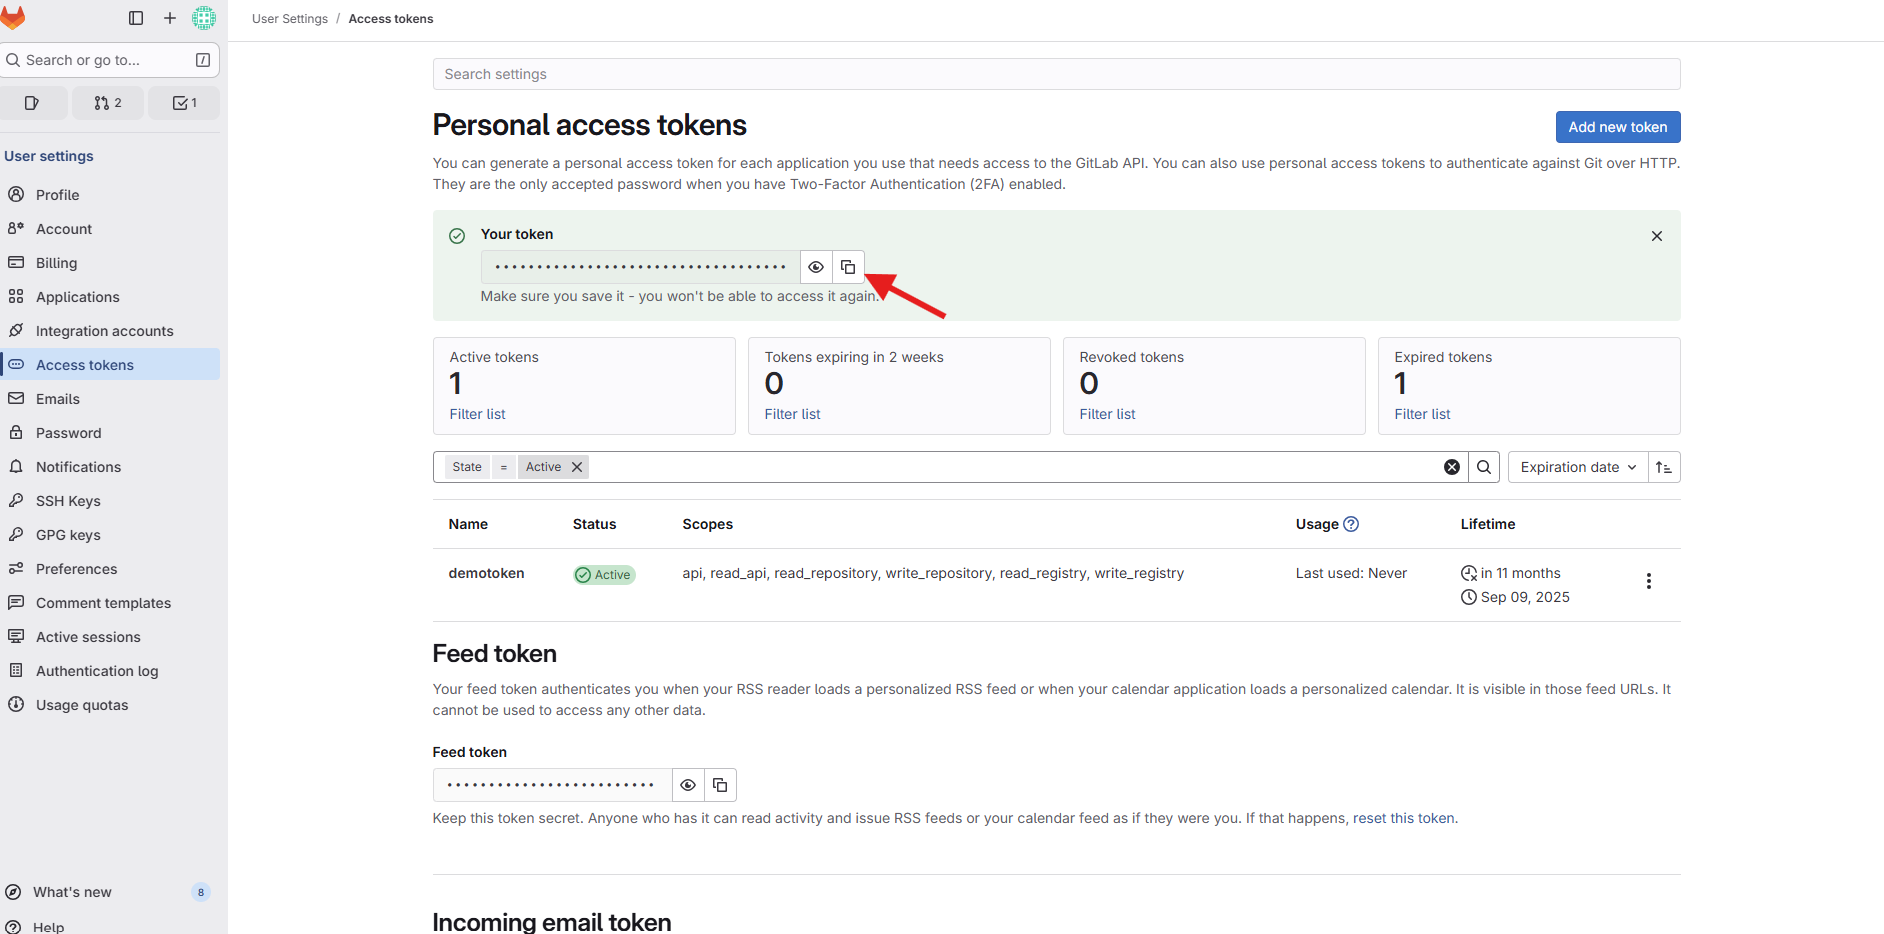This screenshot has width=1884, height=934.
Task: Open the Usage column help icon
Action: 1352,523
